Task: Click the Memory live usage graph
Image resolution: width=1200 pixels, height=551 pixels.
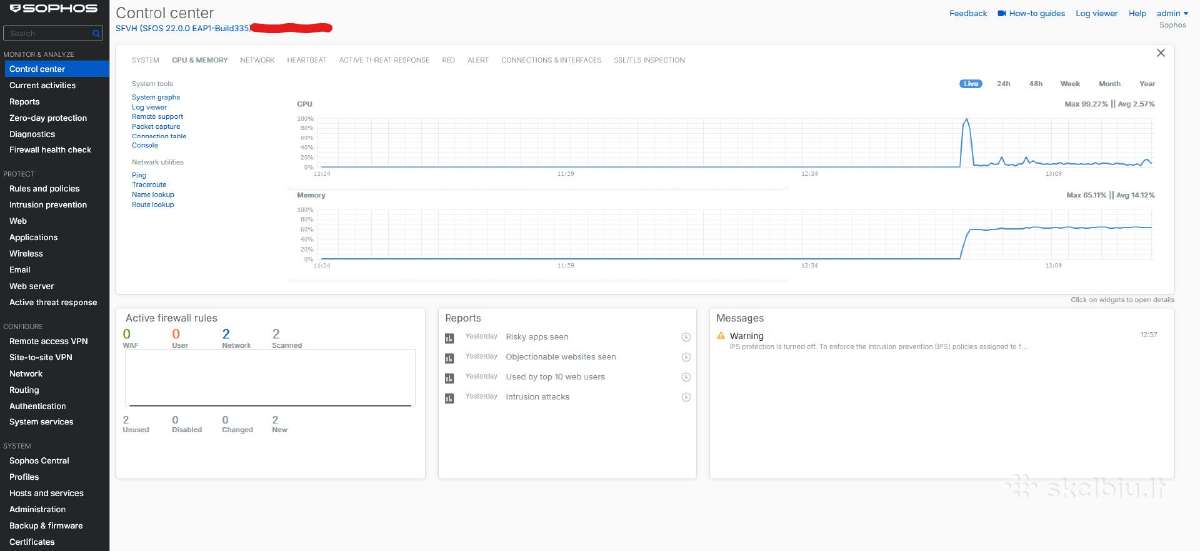Action: 737,235
